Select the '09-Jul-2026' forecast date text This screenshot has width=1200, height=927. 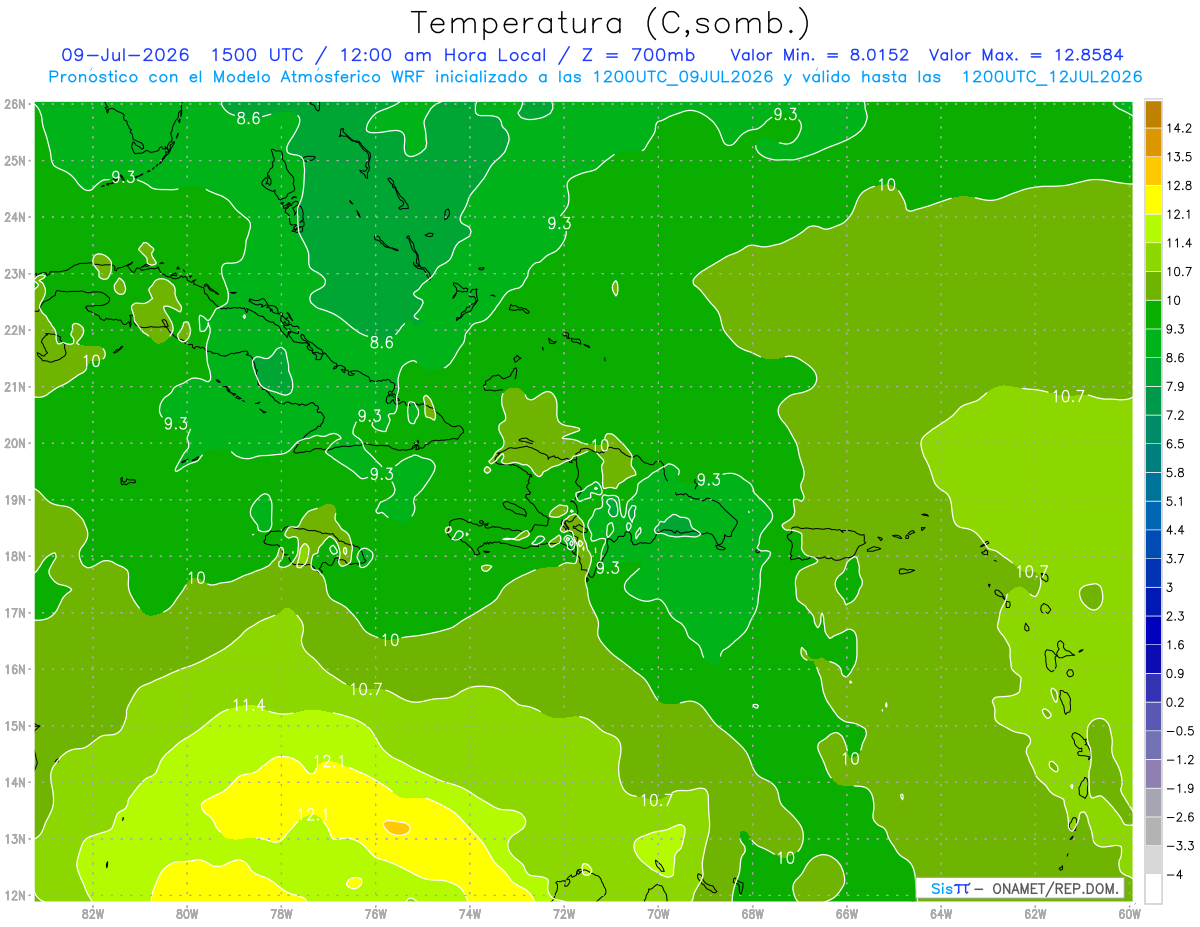pyautogui.click(x=125, y=55)
